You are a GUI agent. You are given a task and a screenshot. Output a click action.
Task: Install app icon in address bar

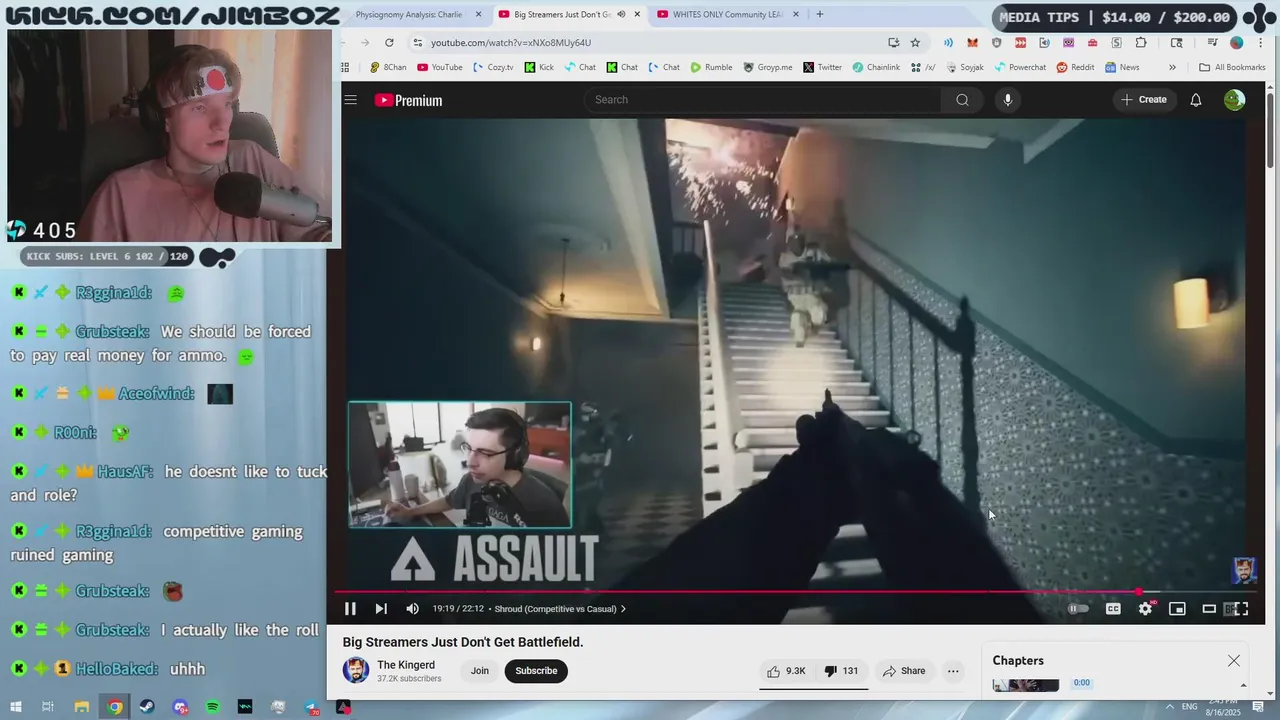click(893, 42)
